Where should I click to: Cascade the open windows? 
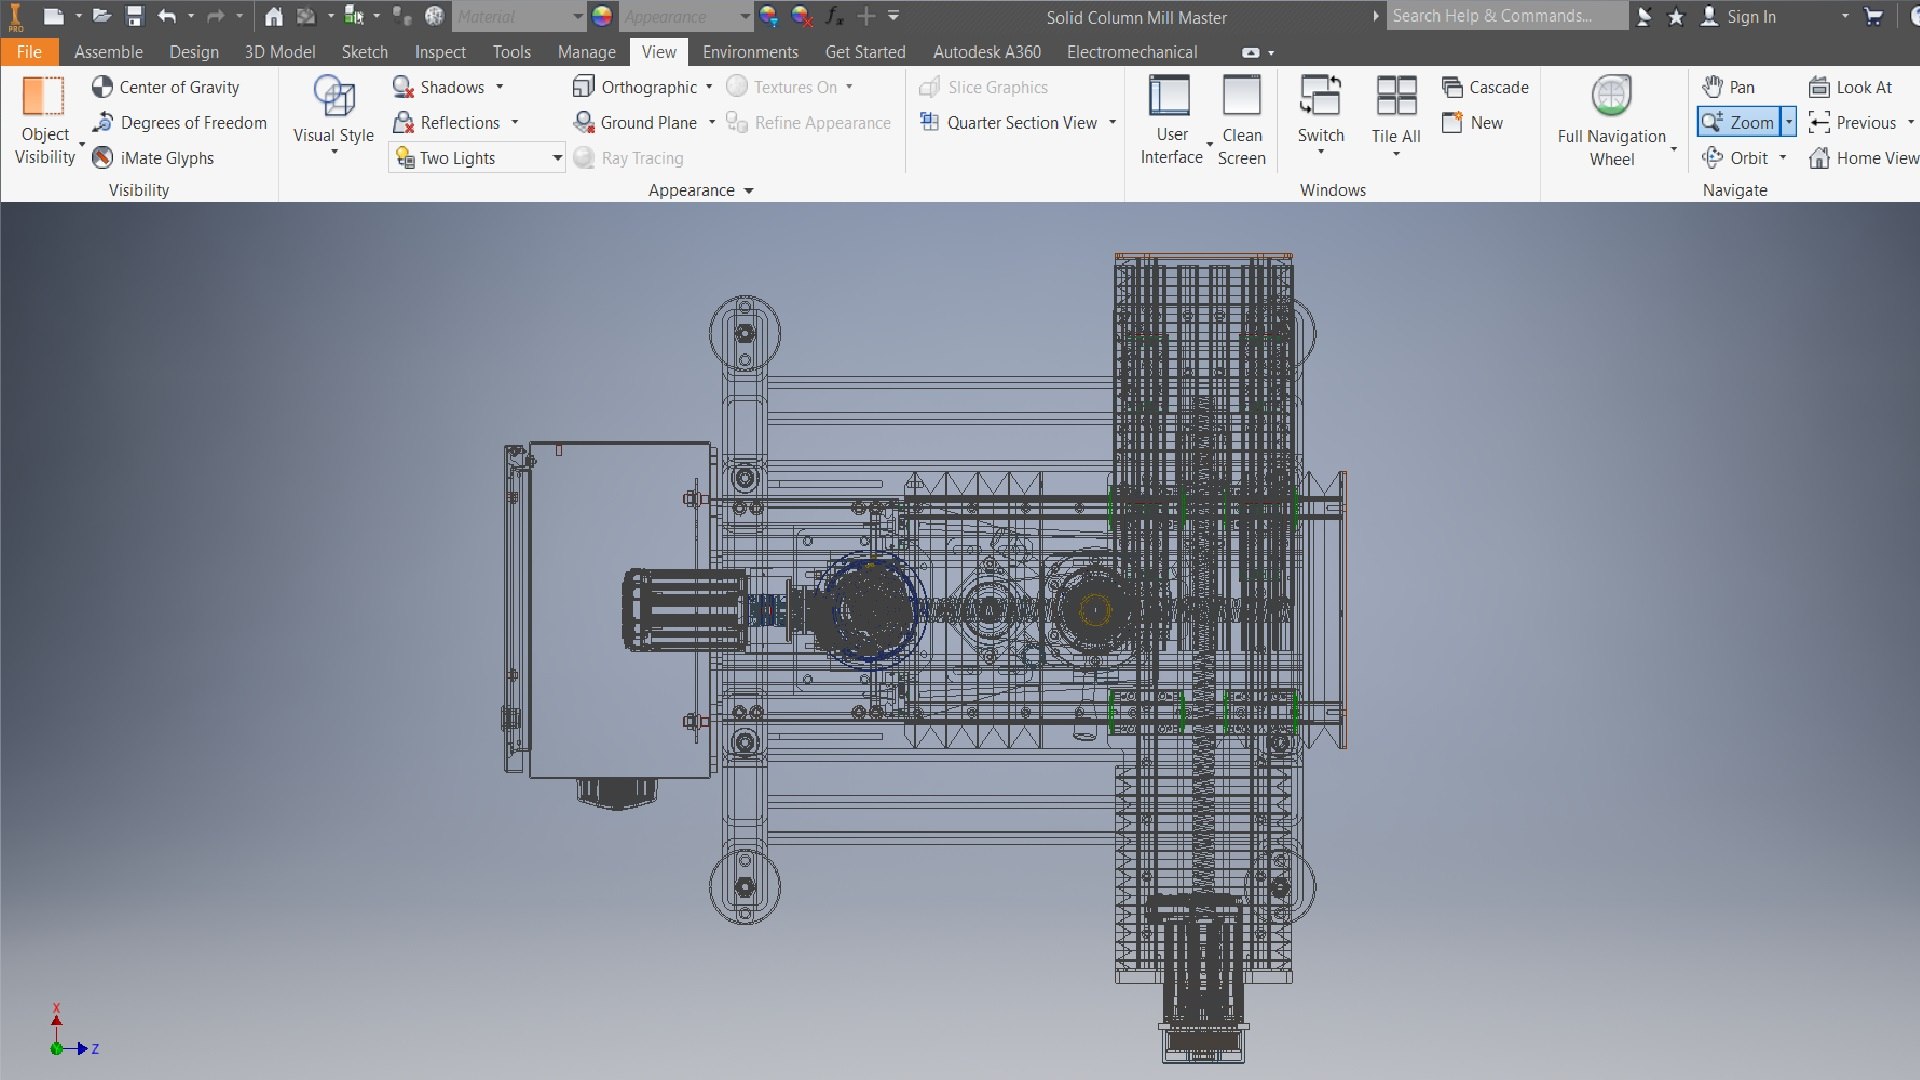[1485, 87]
